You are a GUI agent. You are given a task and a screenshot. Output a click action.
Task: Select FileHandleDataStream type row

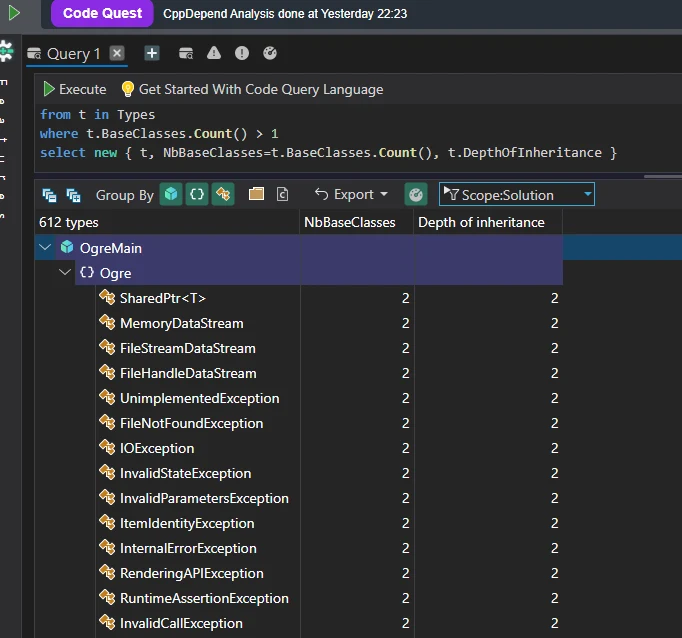pos(329,373)
